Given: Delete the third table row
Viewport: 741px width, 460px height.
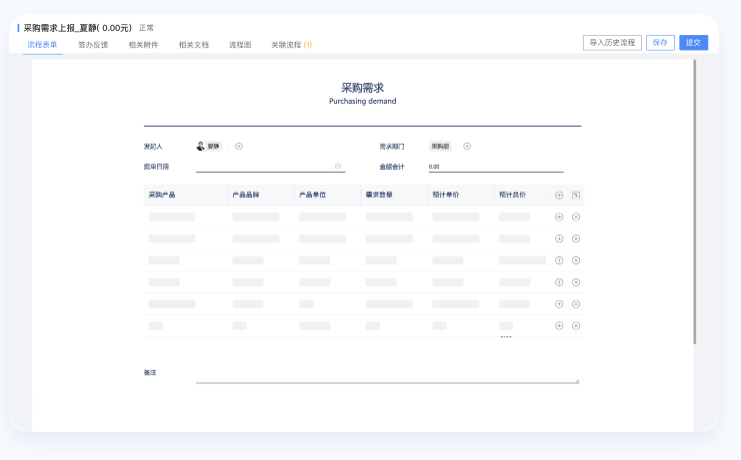Looking at the screenshot, I should 576,260.
